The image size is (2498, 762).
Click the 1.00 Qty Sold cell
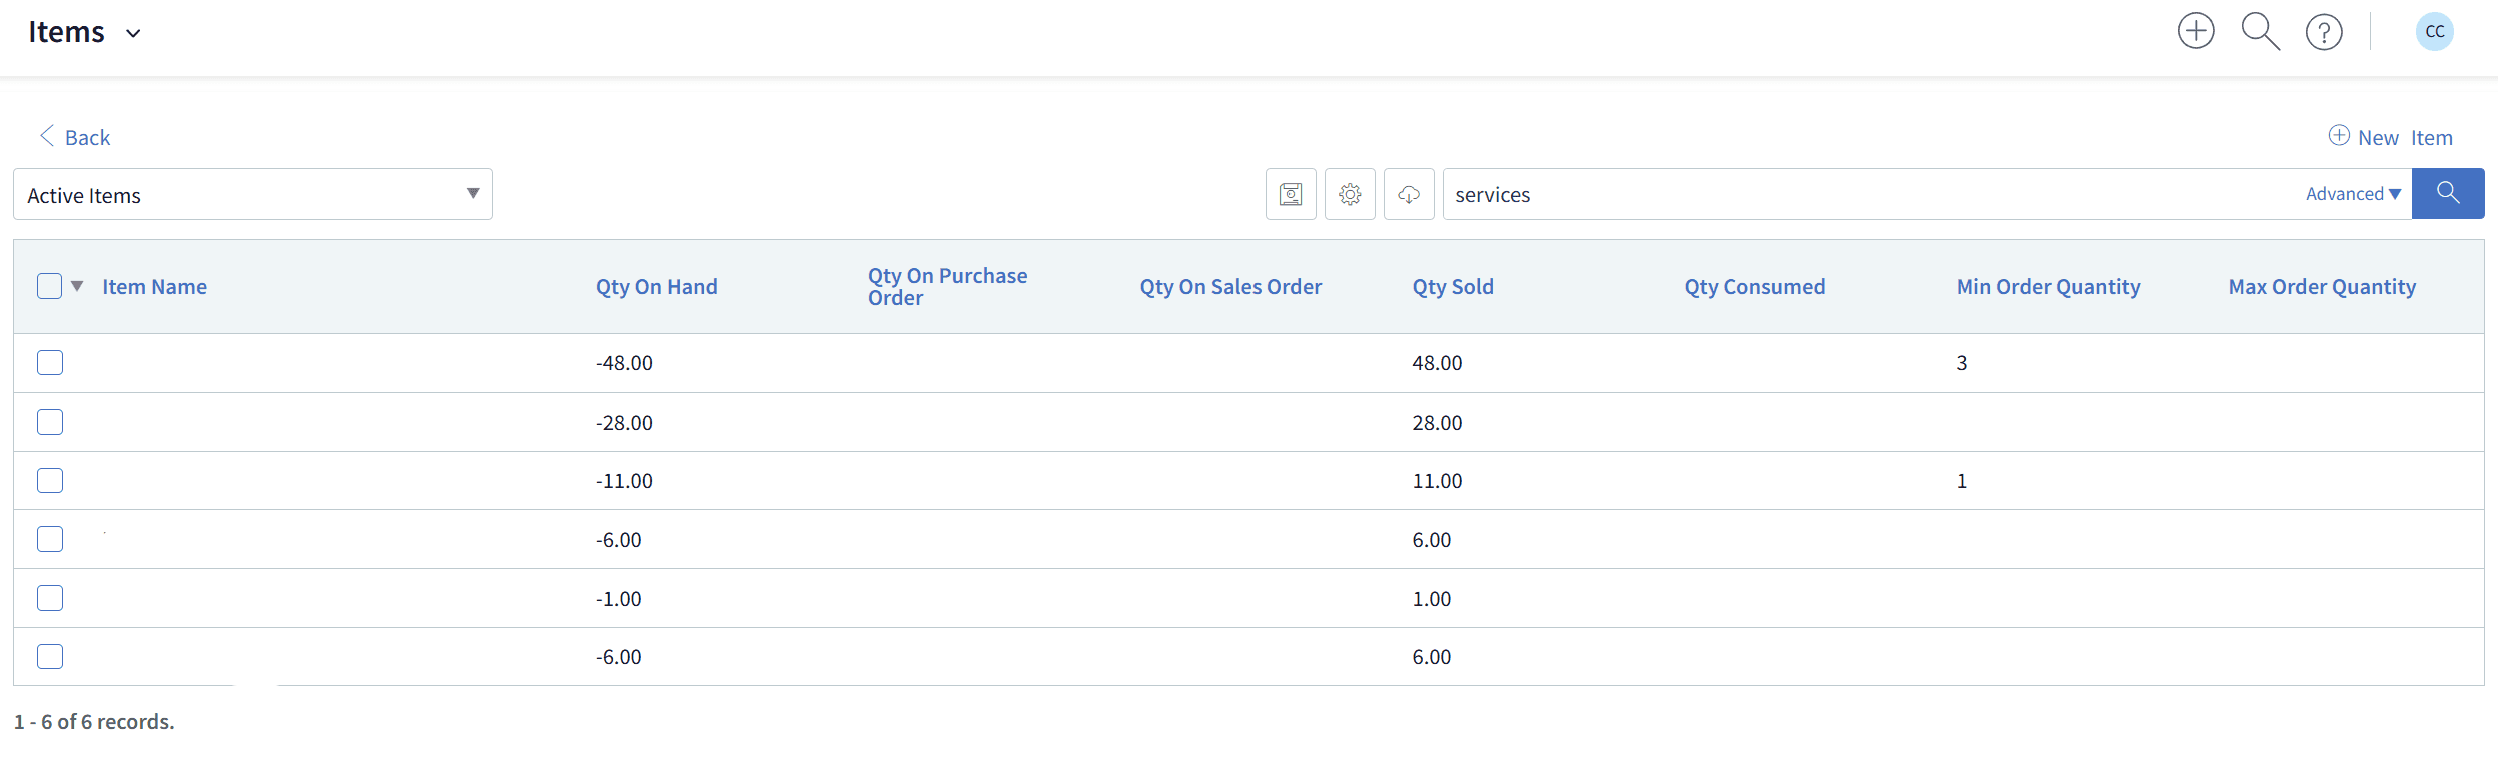pos(1431,599)
